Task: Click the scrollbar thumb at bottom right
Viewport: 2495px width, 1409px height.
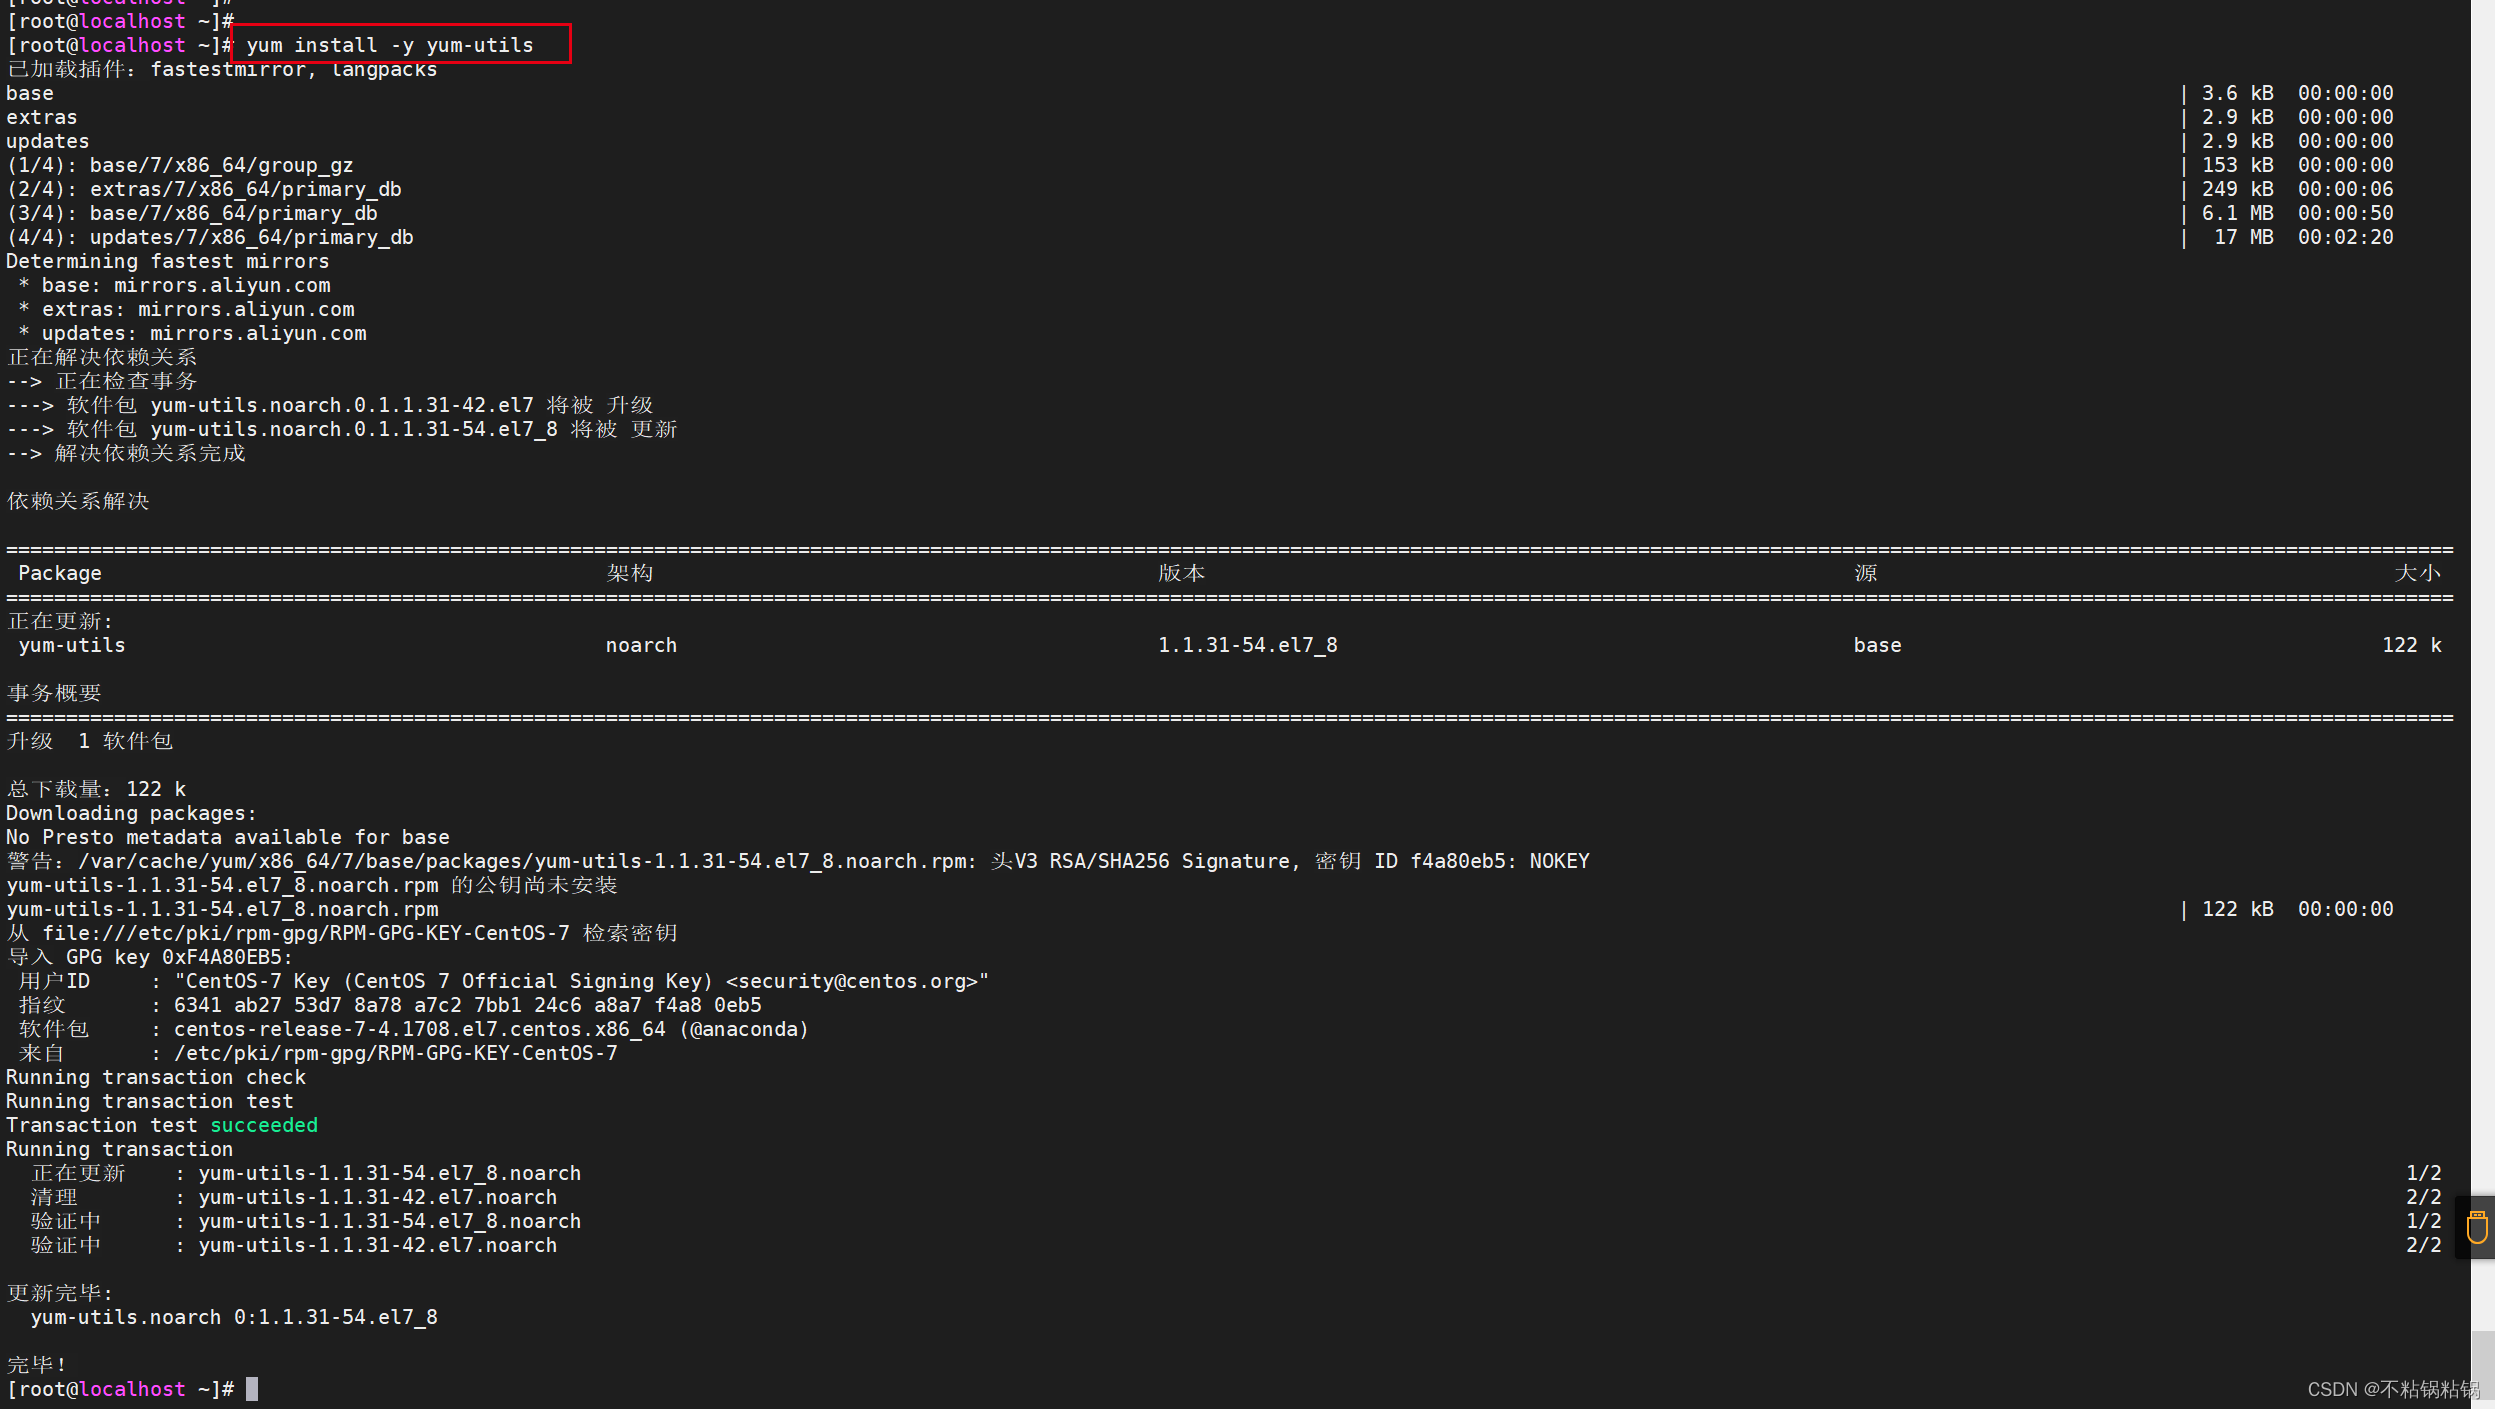Action: point(2482,1366)
